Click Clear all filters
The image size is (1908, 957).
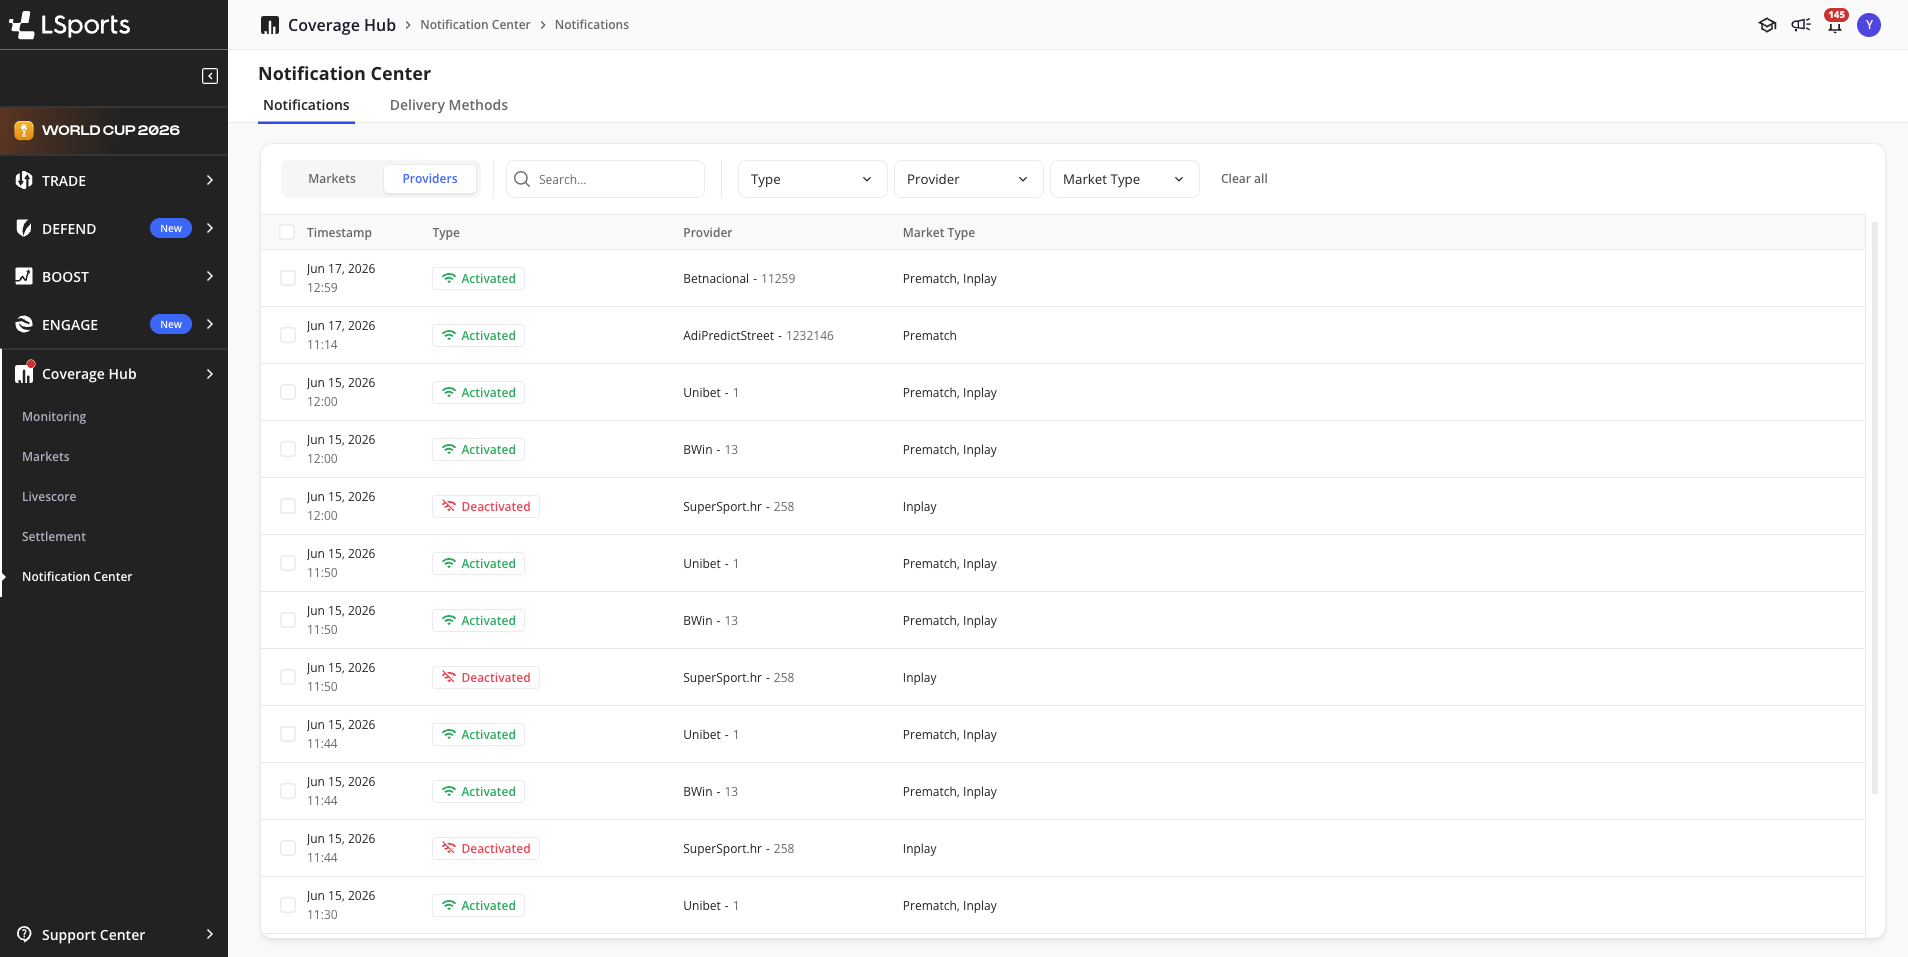point(1244,179)
